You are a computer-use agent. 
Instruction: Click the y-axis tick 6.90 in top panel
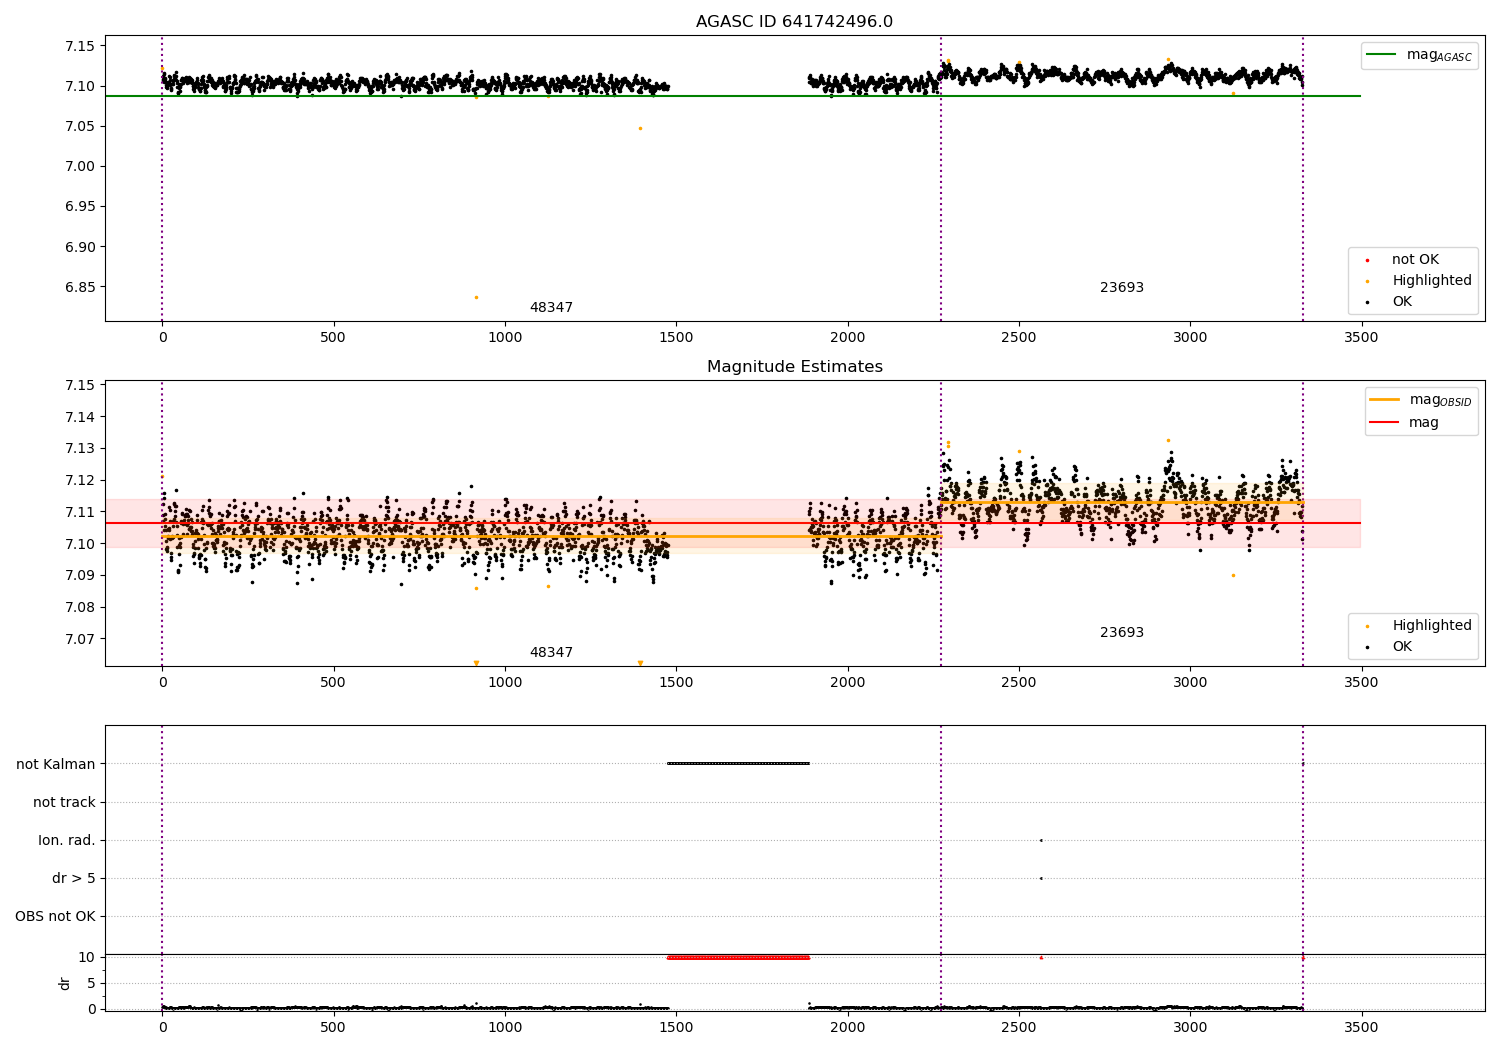[x=79, y=247]
